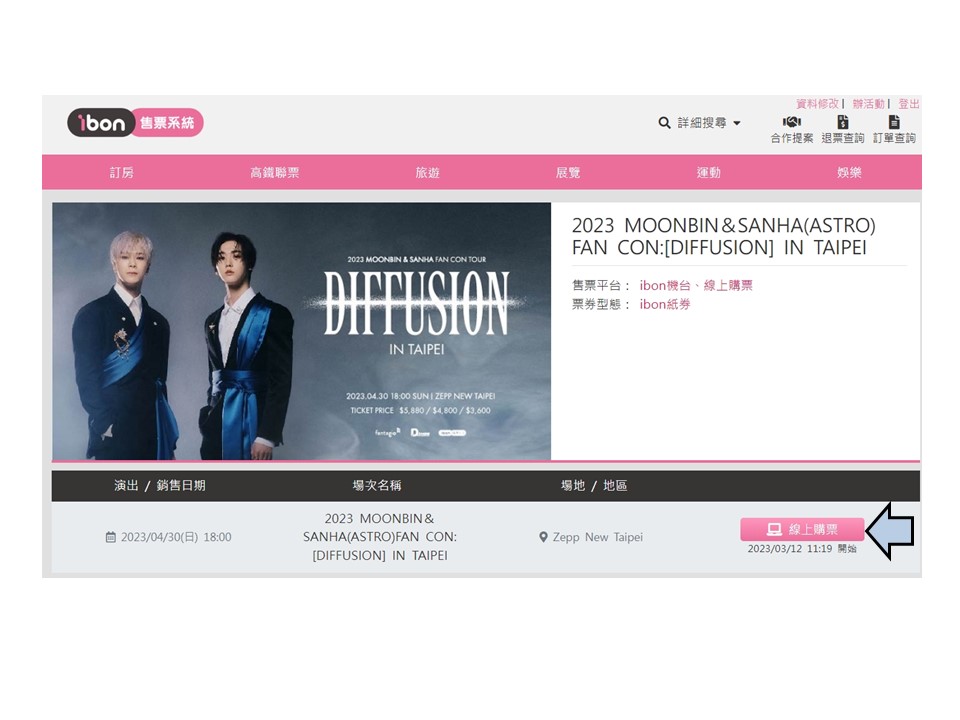Go to the 娛樂 category
Image resolution: width=960 pixels, height=720 pixels.
[x=849, y=173]
